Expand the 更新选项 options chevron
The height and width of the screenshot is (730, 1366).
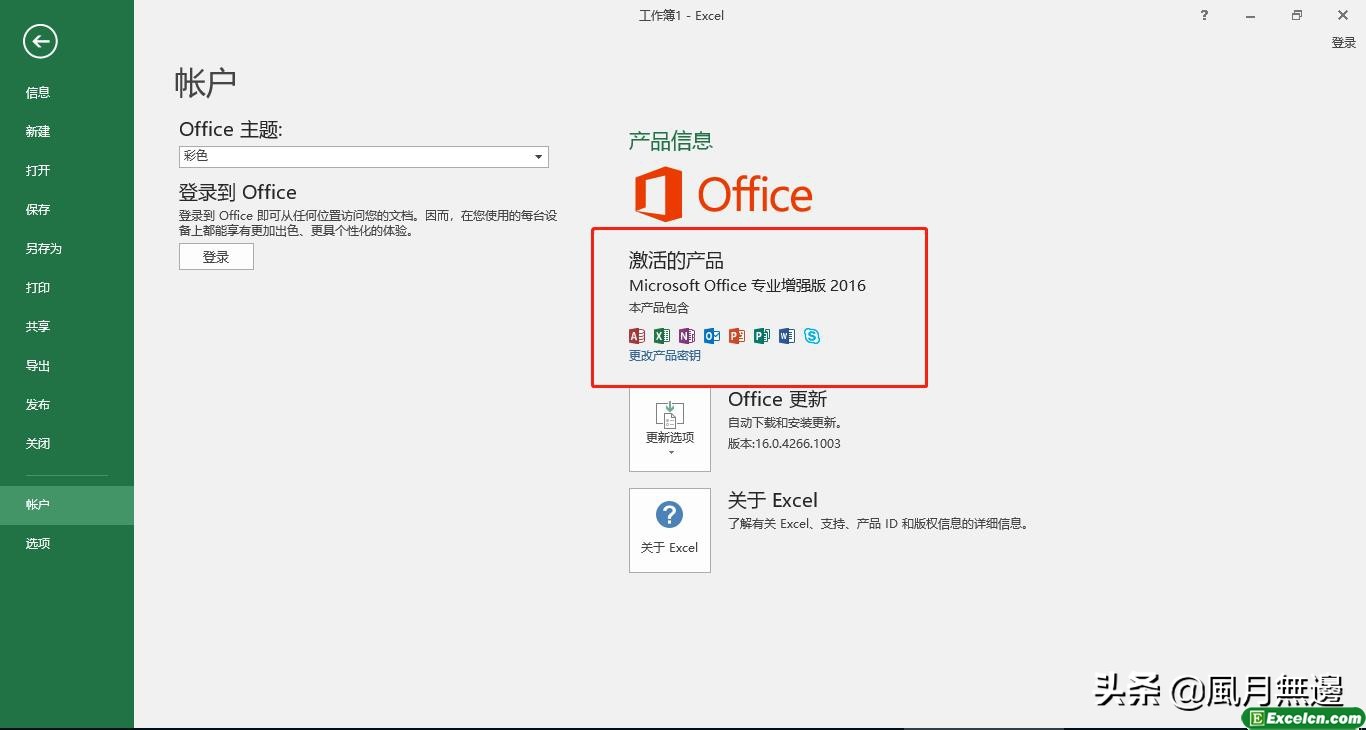coord(669,451)
